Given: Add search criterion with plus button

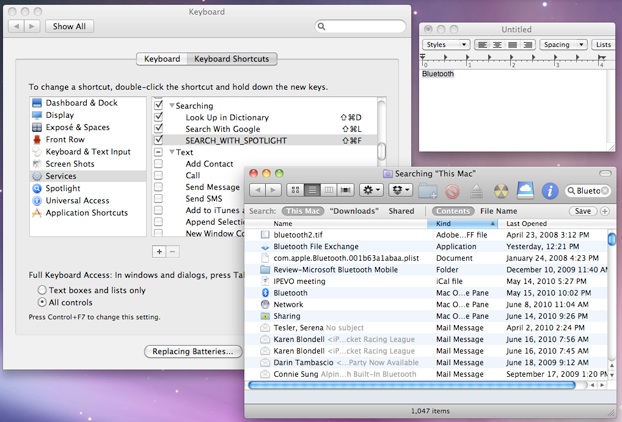Looking at the screenshot, I should point(605,211).
